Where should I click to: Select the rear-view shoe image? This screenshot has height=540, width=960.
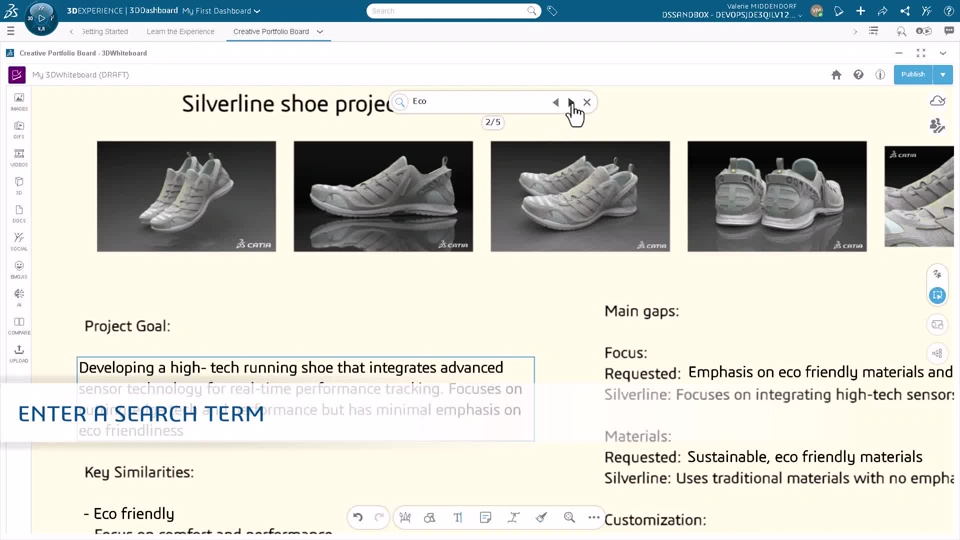777,197
